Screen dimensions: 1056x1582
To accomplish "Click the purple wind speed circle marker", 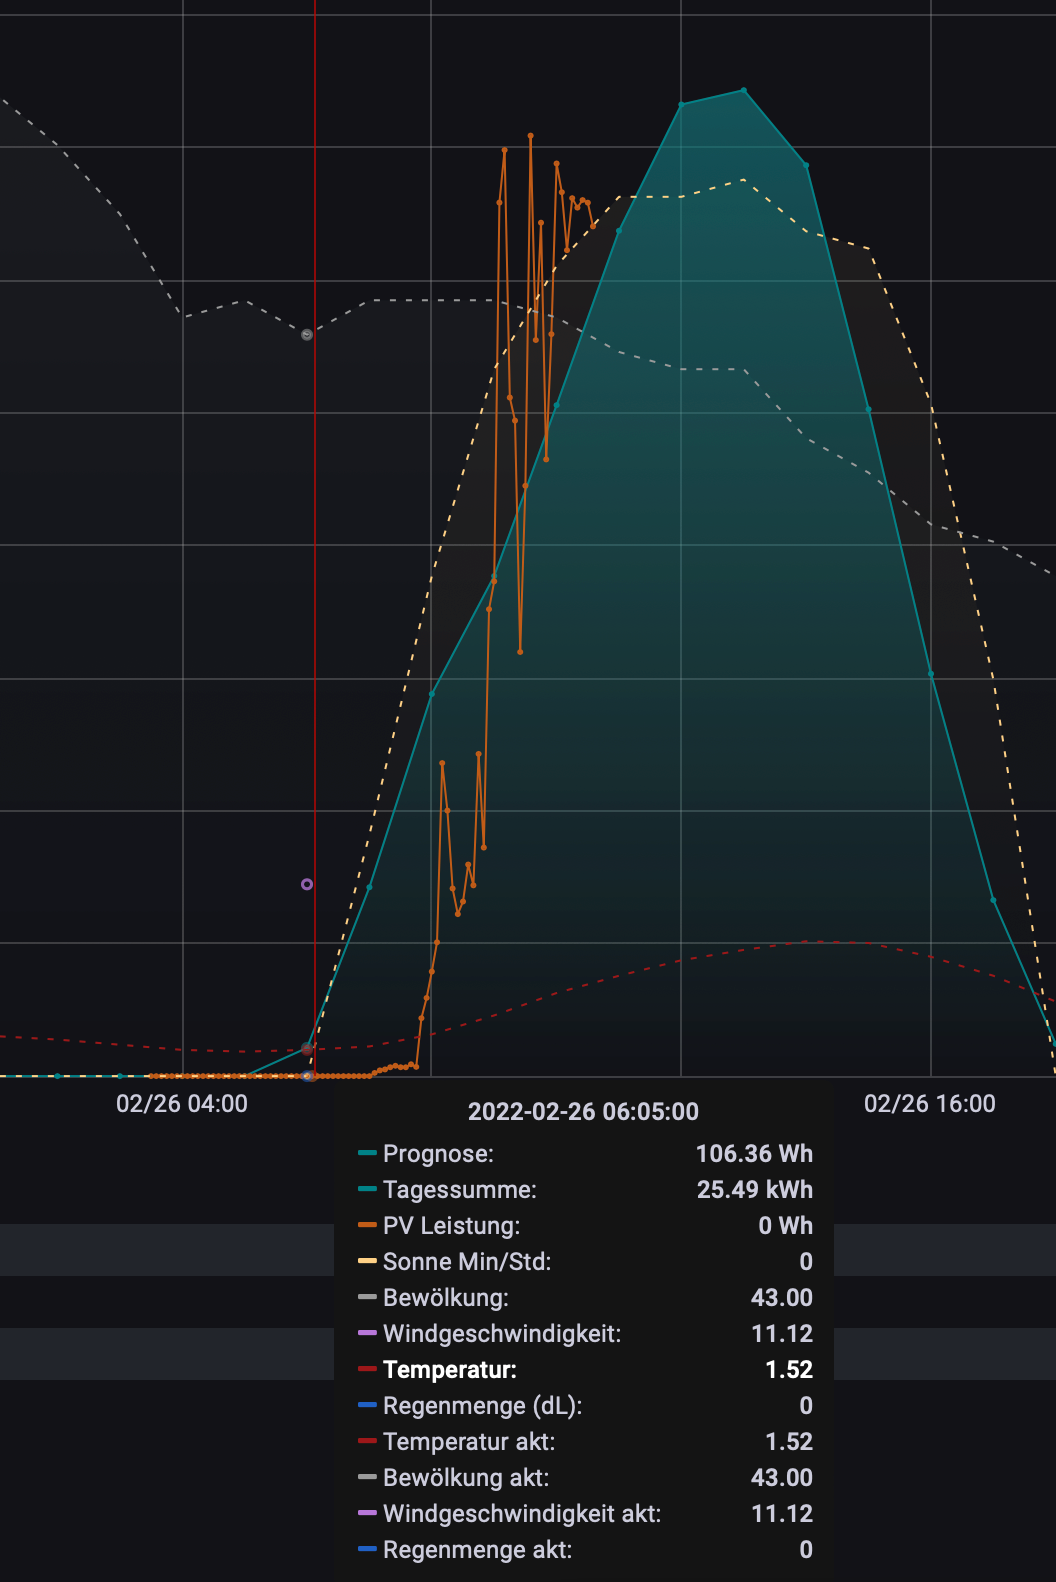I will (307, 884).
